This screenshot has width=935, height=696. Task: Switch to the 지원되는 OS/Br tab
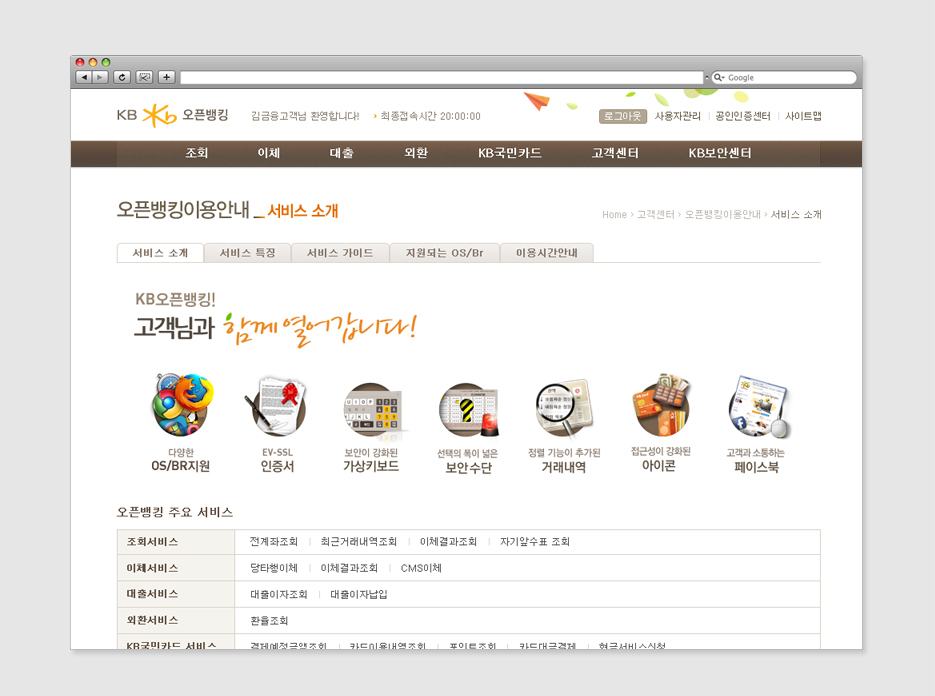tap(445, 253)
